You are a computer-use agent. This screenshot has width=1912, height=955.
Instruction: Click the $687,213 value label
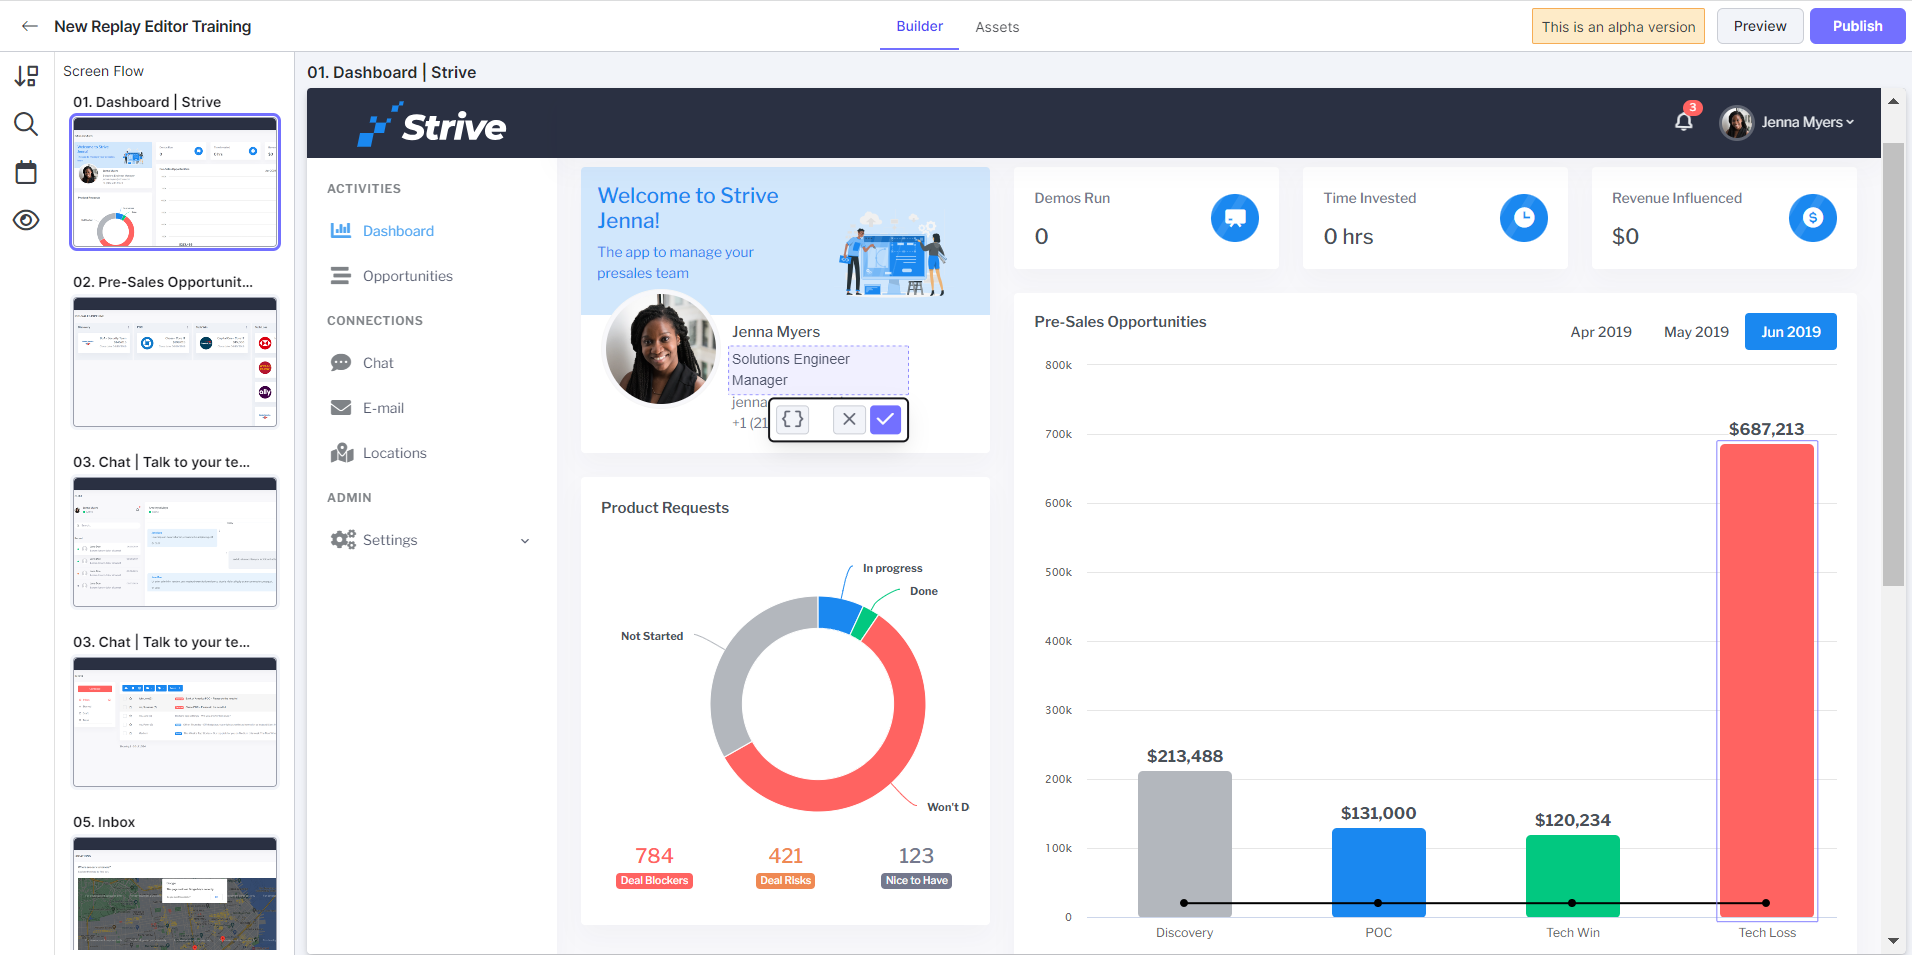1767,429
